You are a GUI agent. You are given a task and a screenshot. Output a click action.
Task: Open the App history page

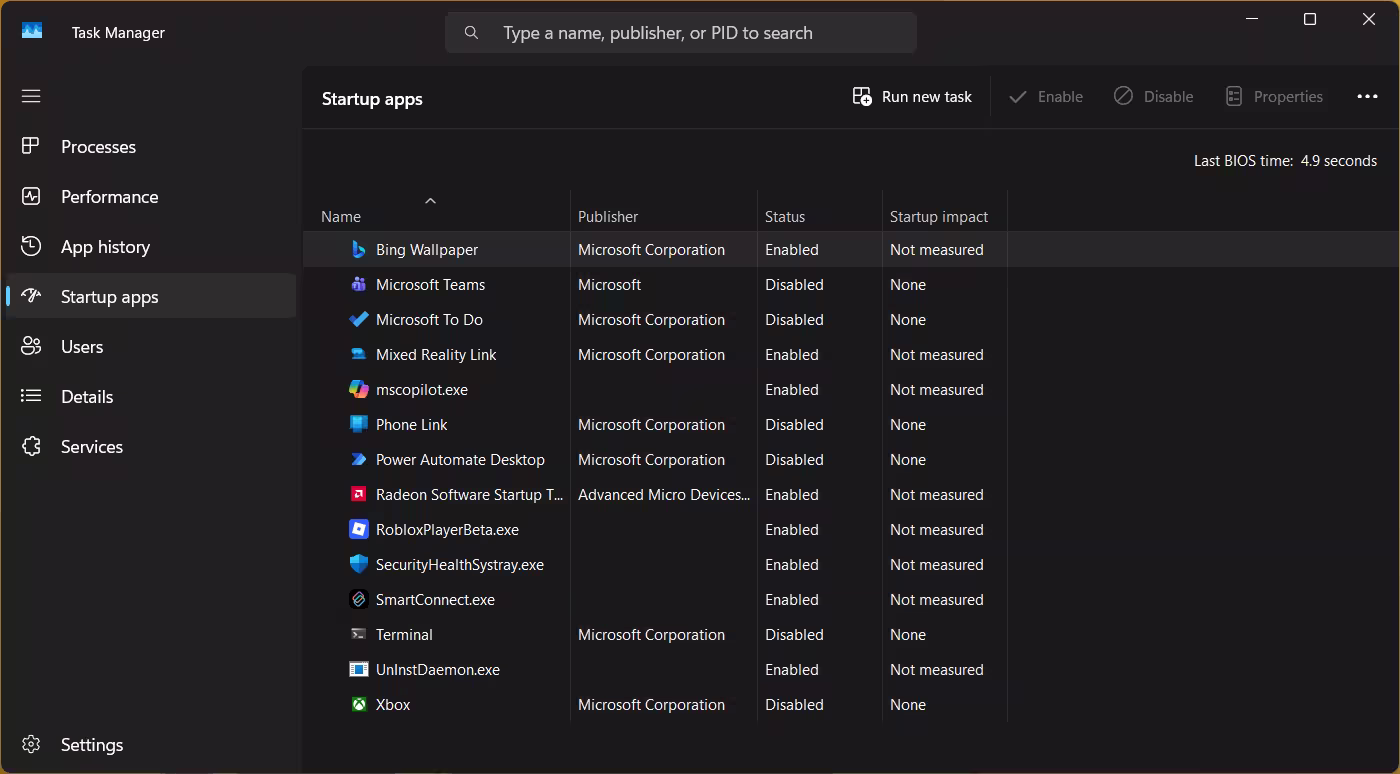[x=151, y=247]
